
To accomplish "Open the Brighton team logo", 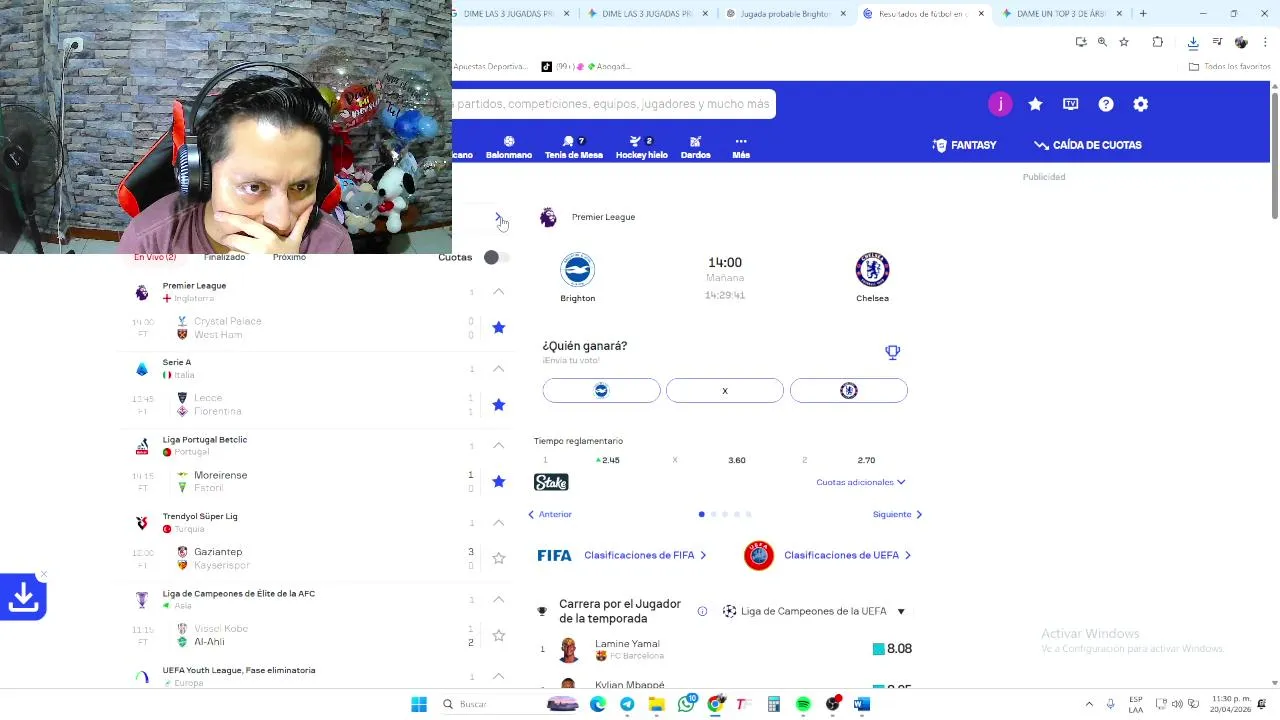I will coord(577,270).
